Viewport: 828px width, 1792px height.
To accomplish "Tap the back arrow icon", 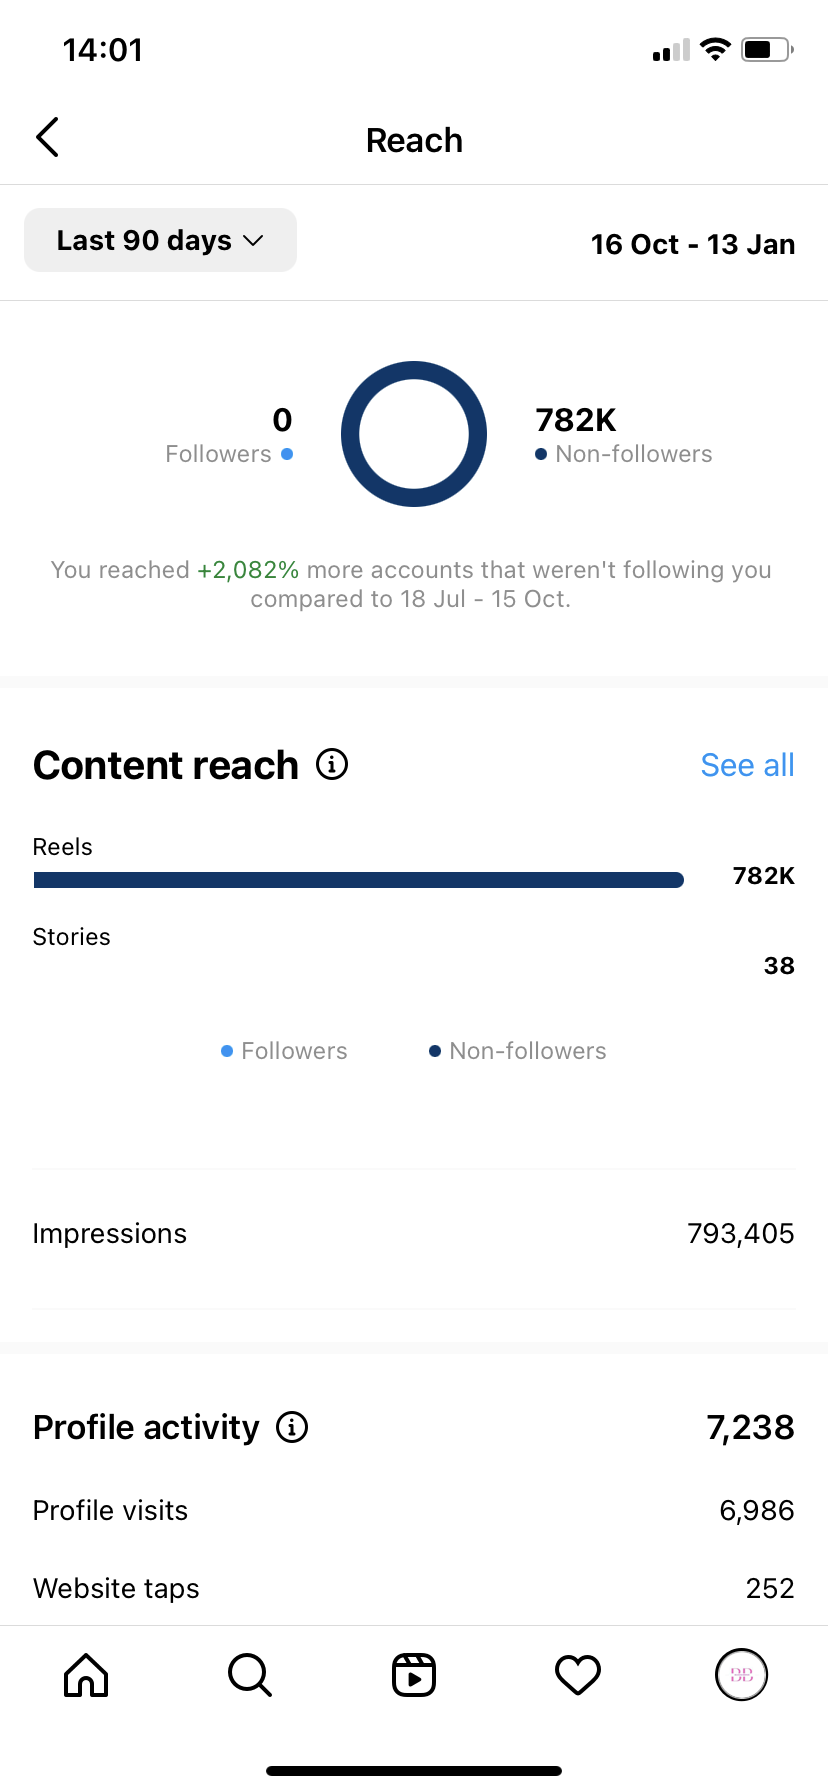I will tap(47, 138).
